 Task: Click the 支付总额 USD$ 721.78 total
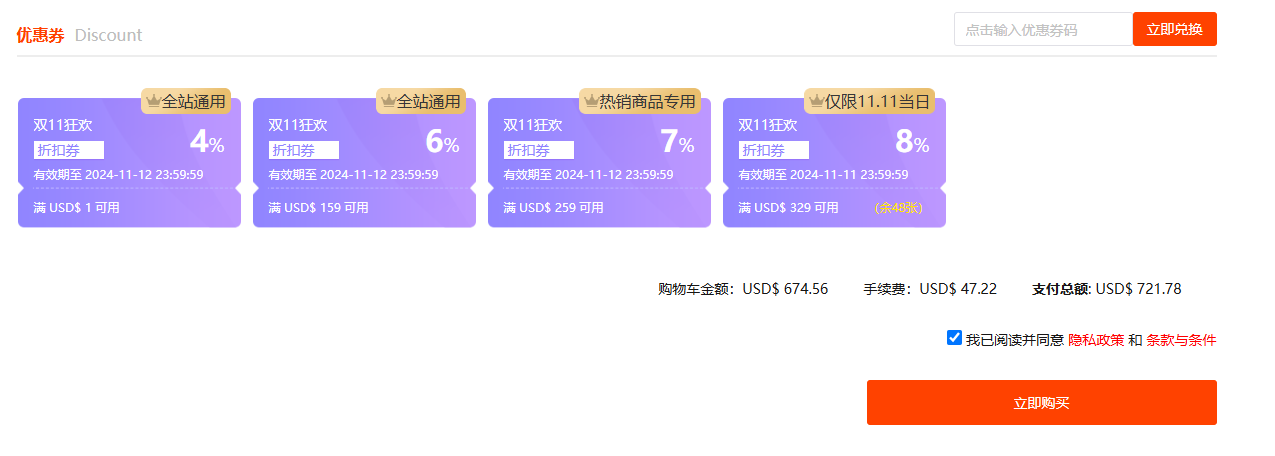pos(1106,289)
